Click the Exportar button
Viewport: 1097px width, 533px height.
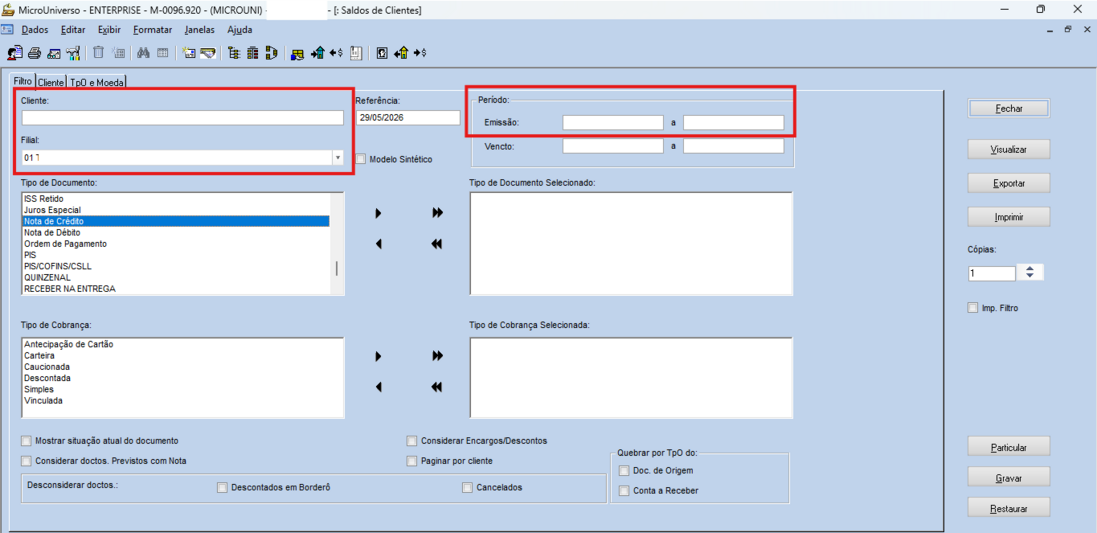click(x=1009, y=183)
